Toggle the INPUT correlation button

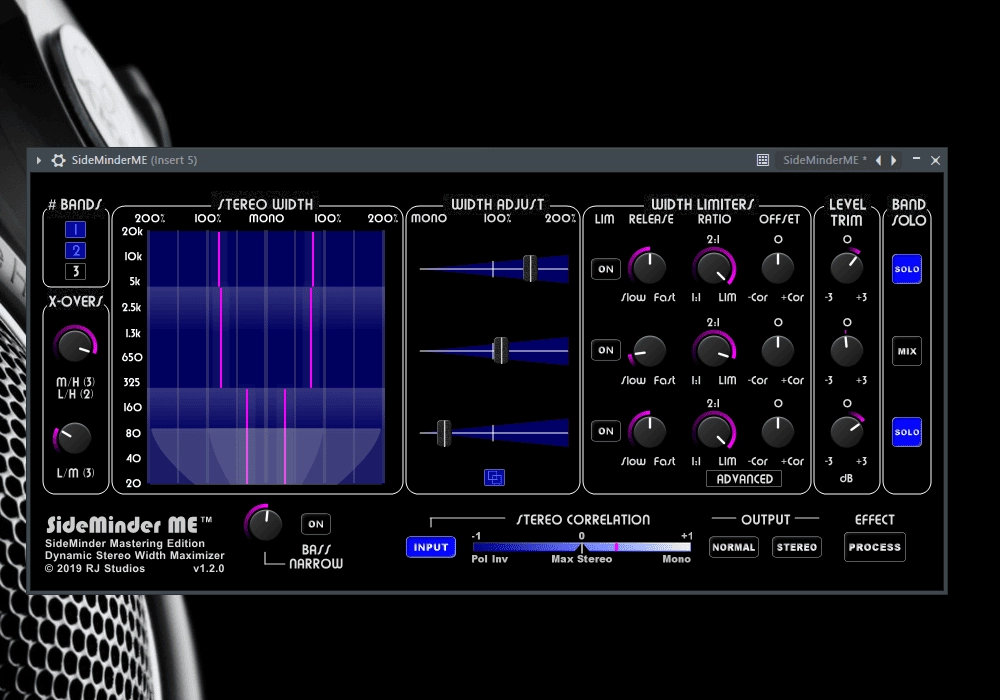(x=430, y=547)
